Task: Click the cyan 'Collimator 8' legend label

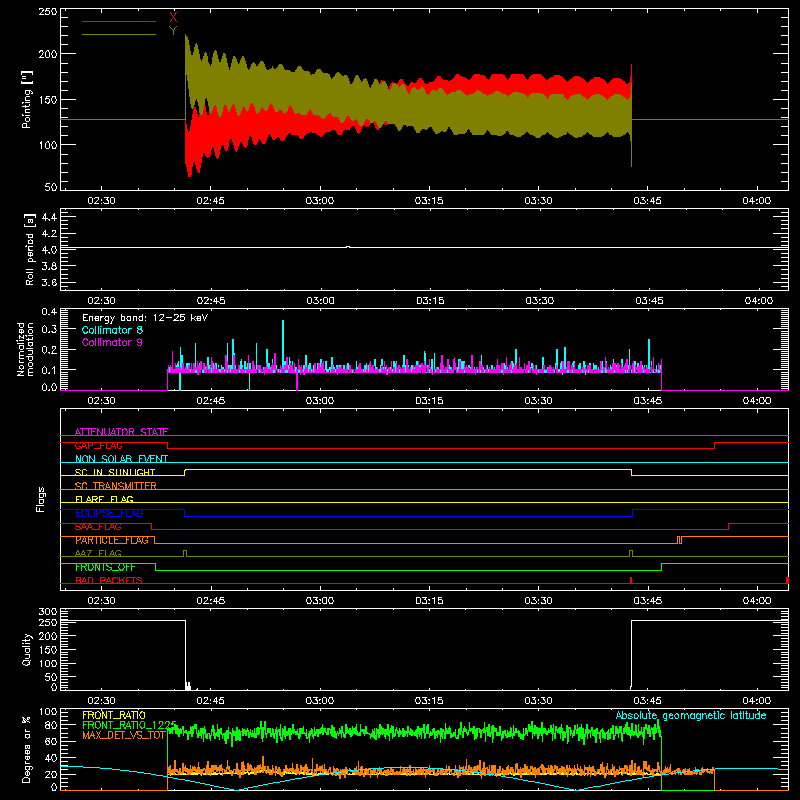Action: tap(112, 330)
